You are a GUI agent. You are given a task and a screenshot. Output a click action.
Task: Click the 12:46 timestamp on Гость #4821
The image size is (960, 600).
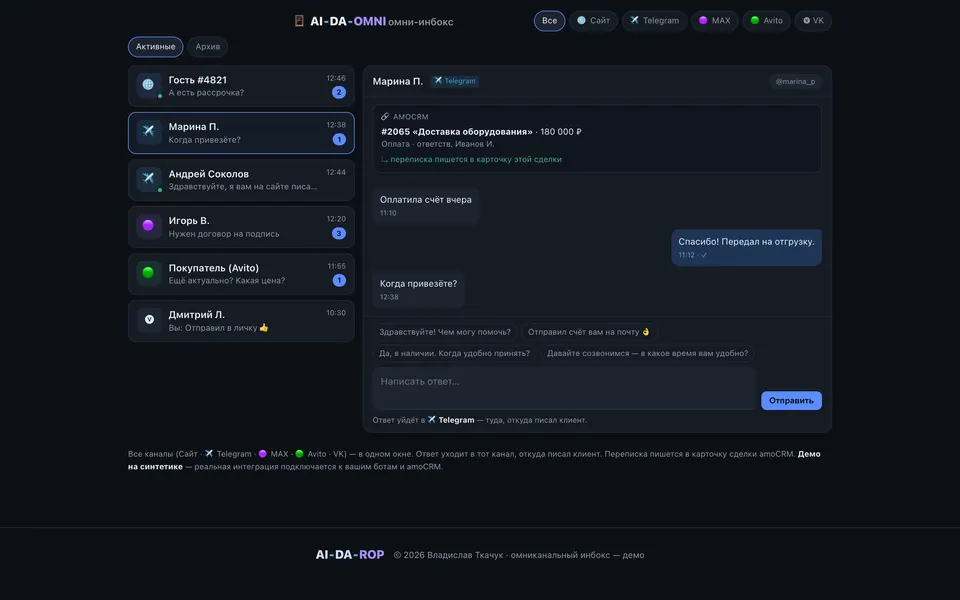click(x=336, y=78)
